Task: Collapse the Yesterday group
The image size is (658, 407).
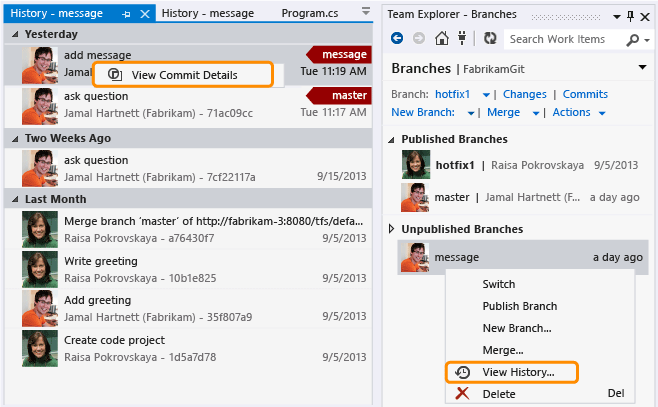Action: click(x=15, y=34)
